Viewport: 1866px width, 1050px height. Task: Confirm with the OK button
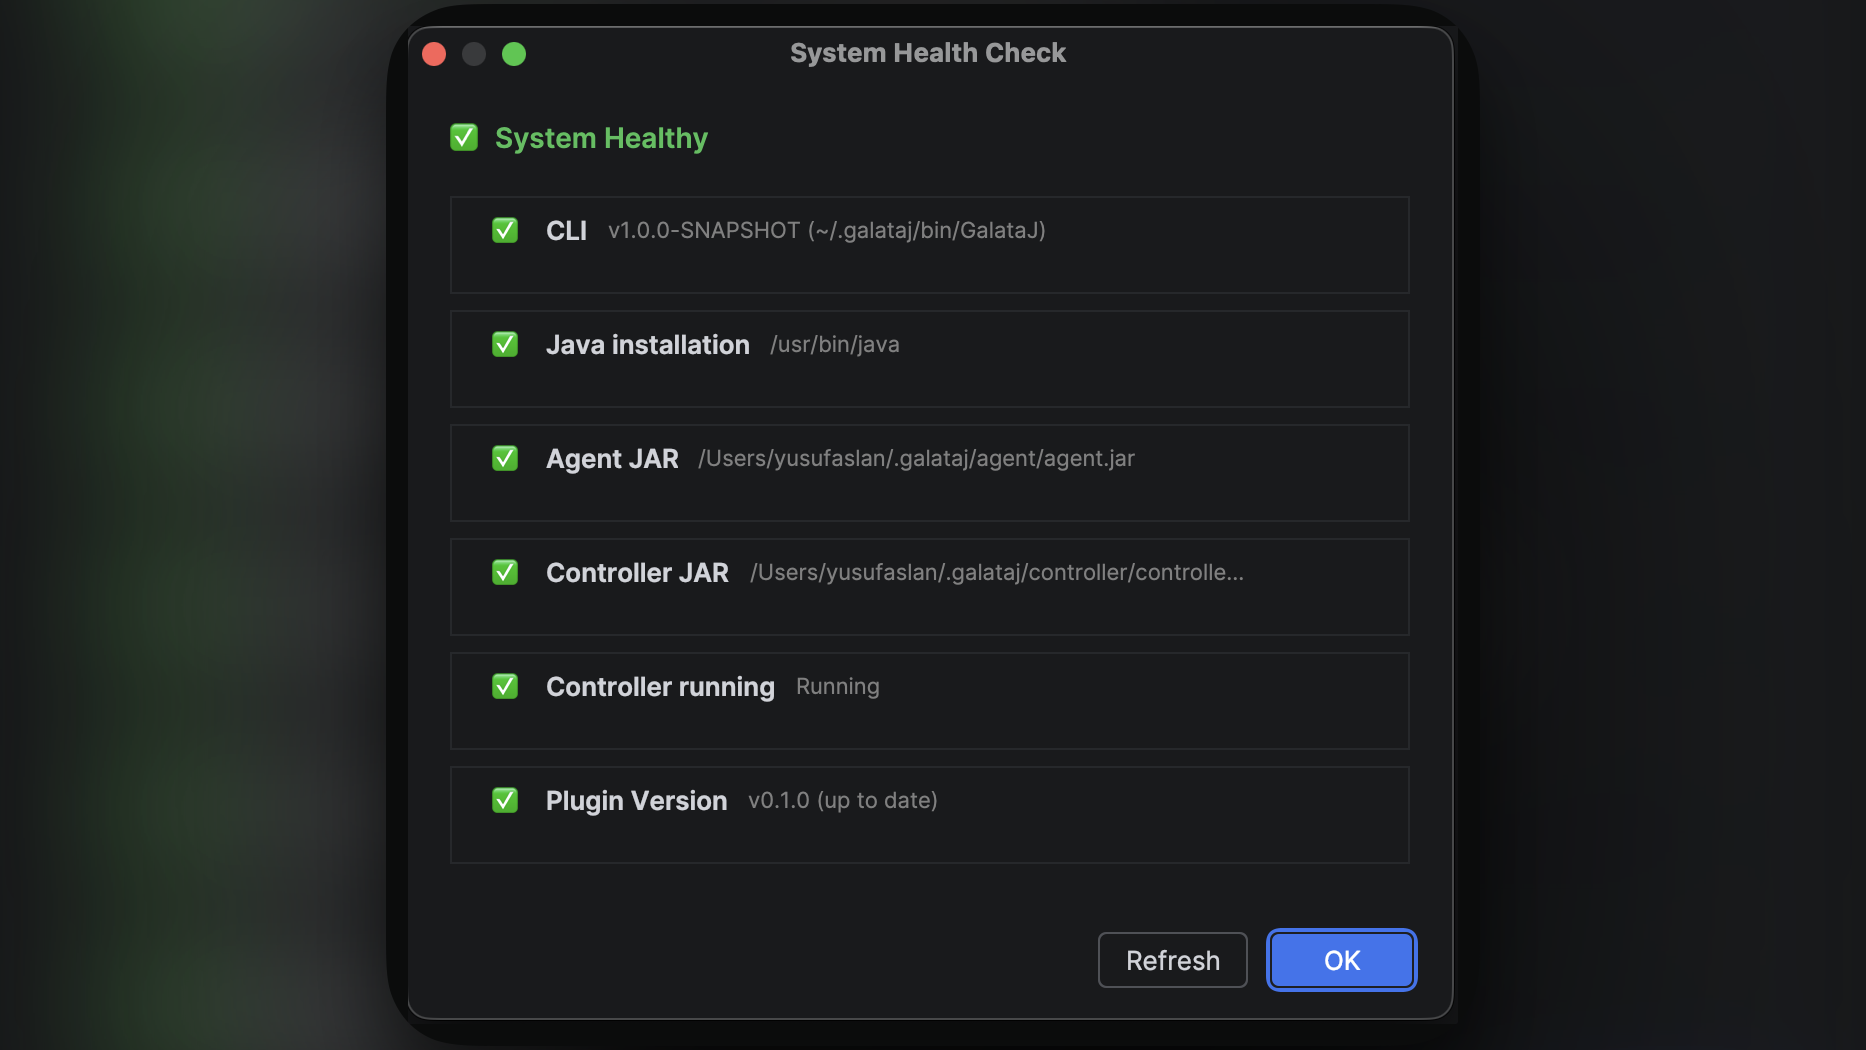pos(1341,960)
